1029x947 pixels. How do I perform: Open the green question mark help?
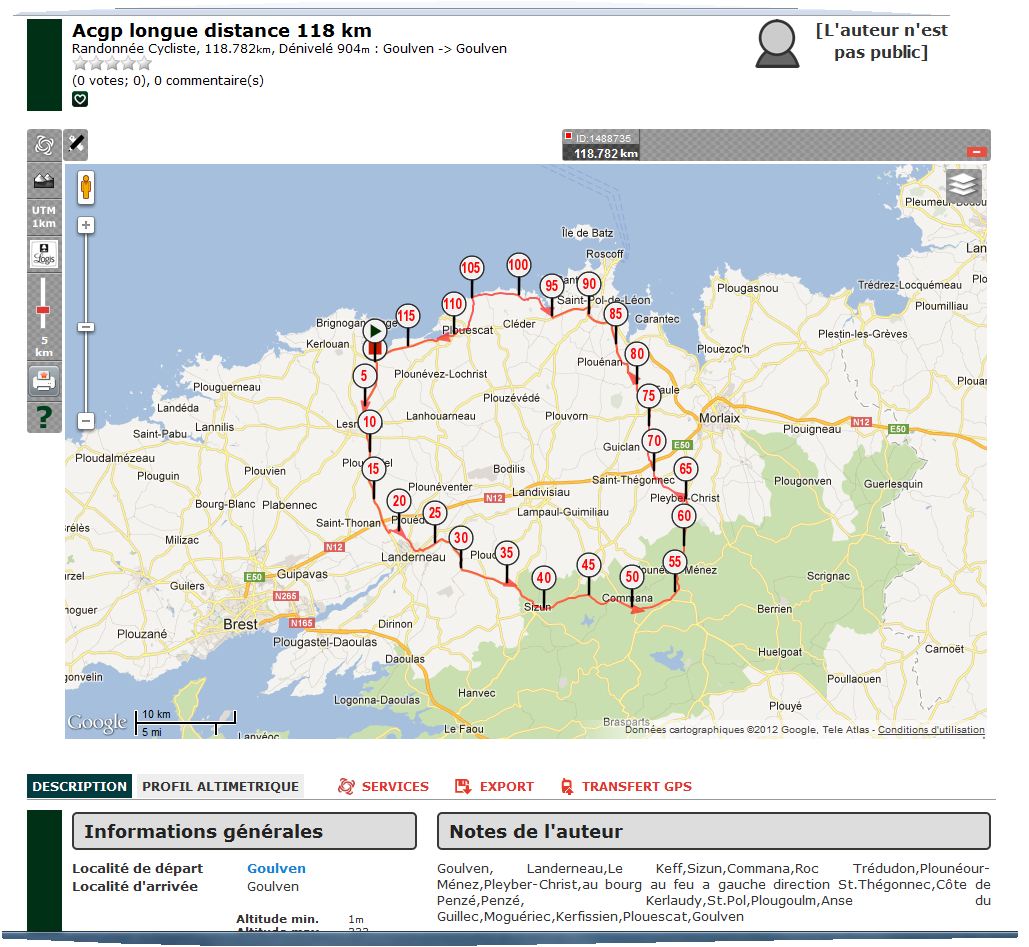point(44,417)
